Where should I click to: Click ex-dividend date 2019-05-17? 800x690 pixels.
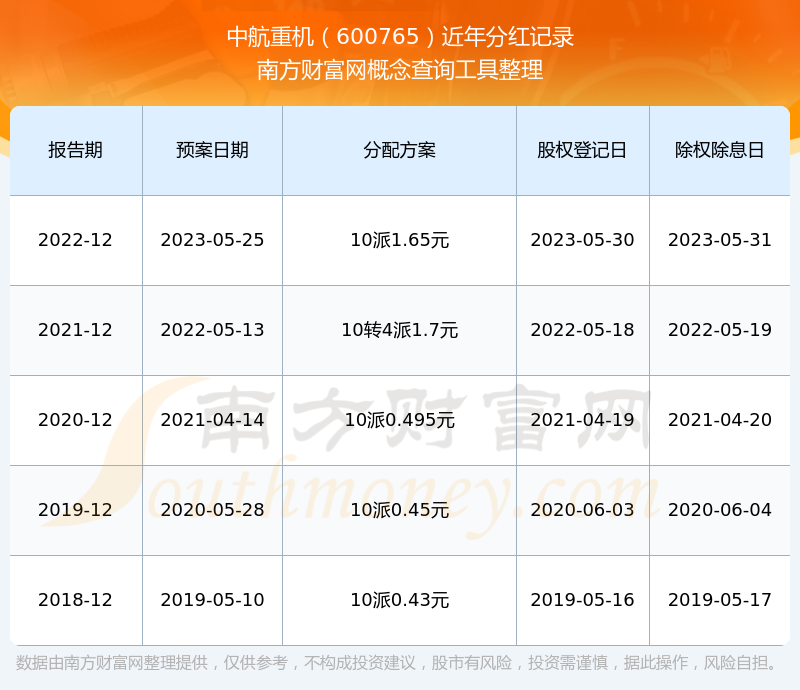point(719,600)
